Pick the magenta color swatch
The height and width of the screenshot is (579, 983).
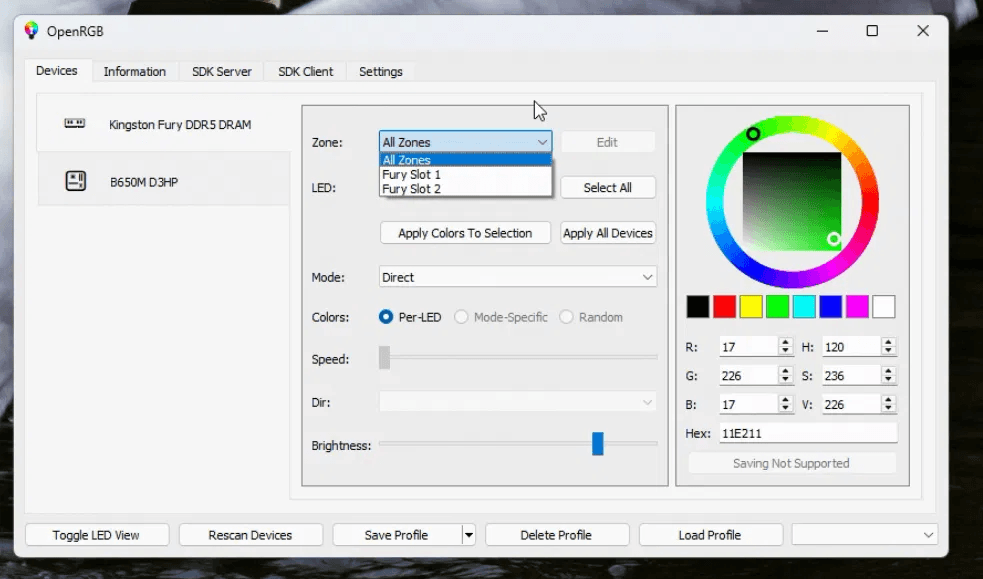coord(857,306)
